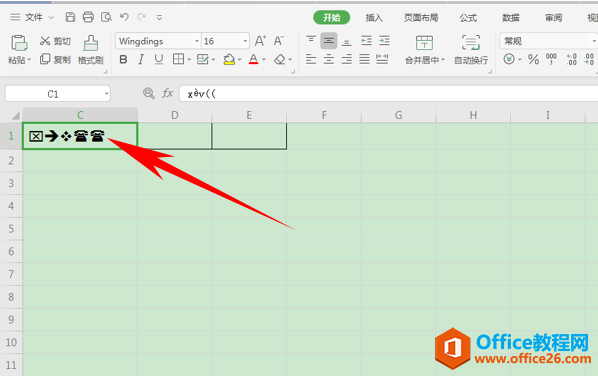Increase decimal places icon
The image size is (598, 376).
click(571, 59)
